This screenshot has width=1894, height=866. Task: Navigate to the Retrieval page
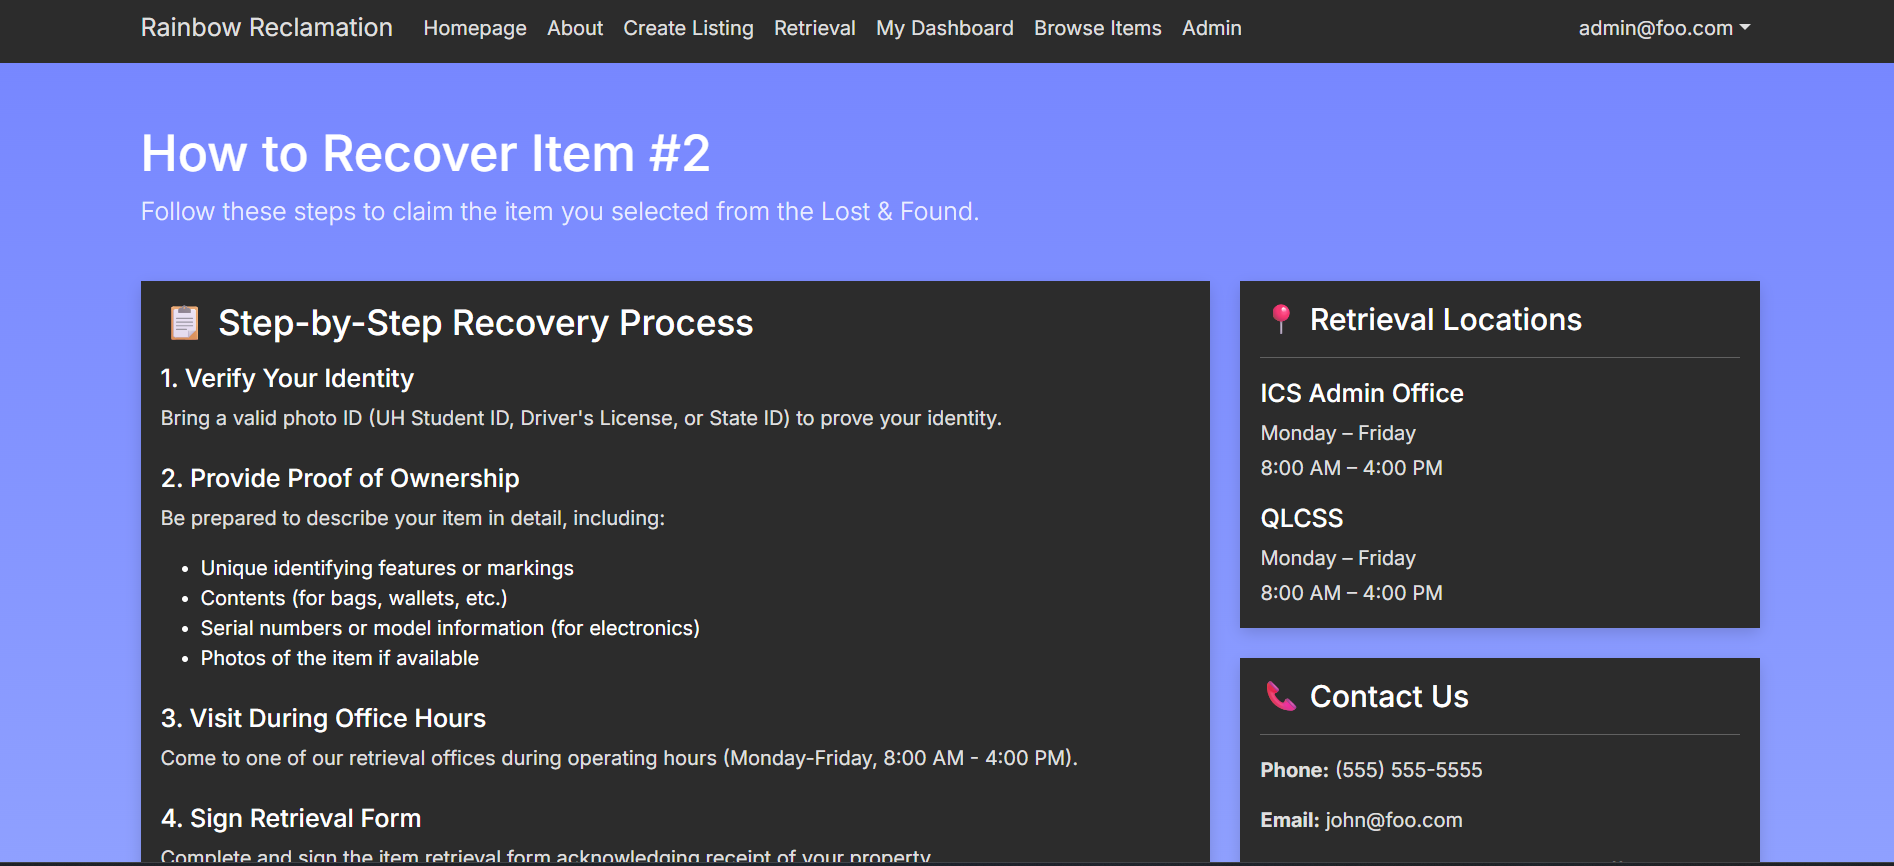tap(814, 28)
